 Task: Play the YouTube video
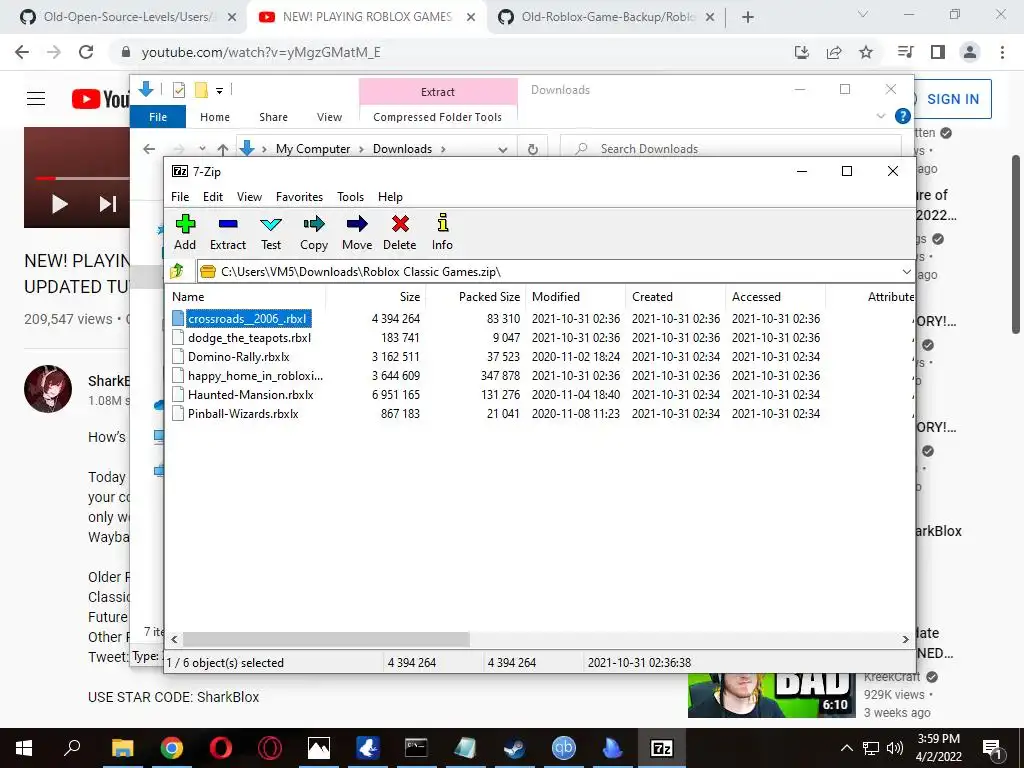point(59,204)
